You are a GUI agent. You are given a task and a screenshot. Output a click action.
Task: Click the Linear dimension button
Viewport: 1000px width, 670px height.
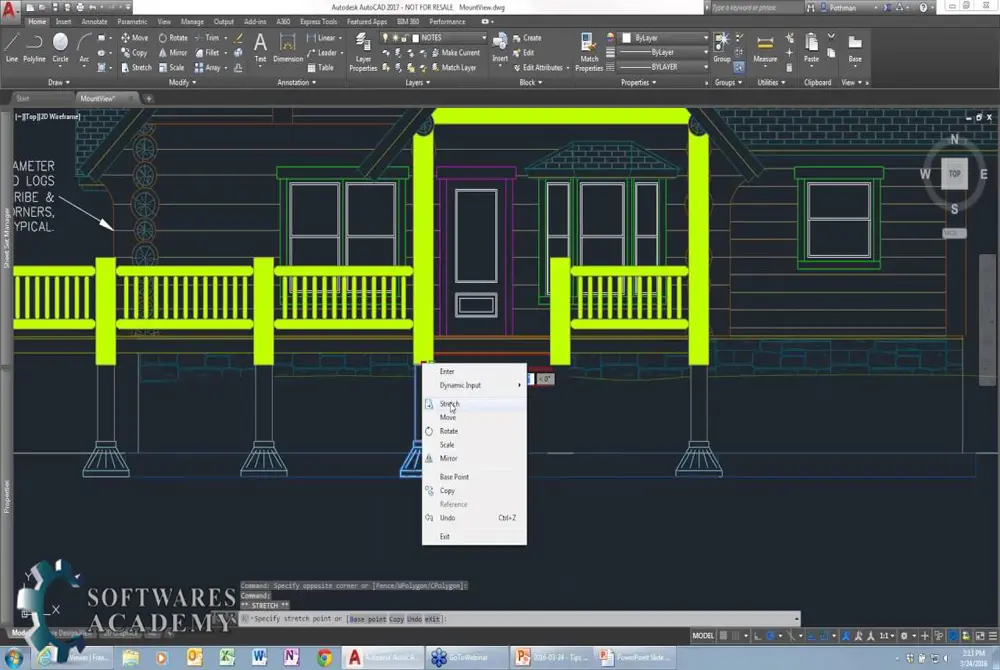click(x=321, y=38)
